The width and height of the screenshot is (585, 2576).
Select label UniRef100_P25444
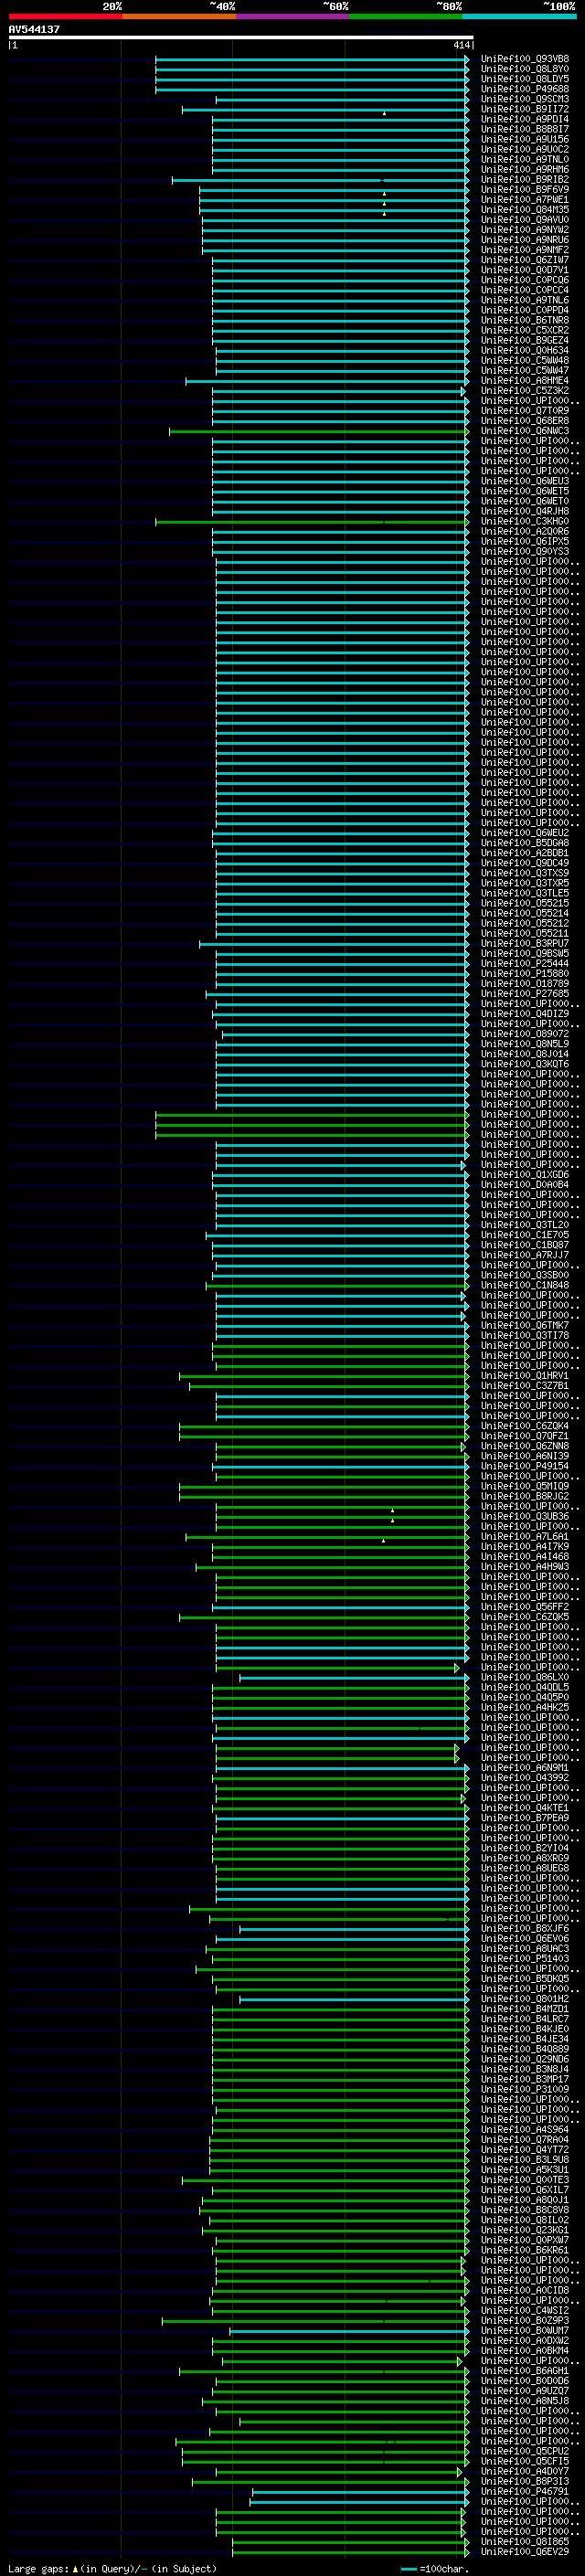(525, 964)
